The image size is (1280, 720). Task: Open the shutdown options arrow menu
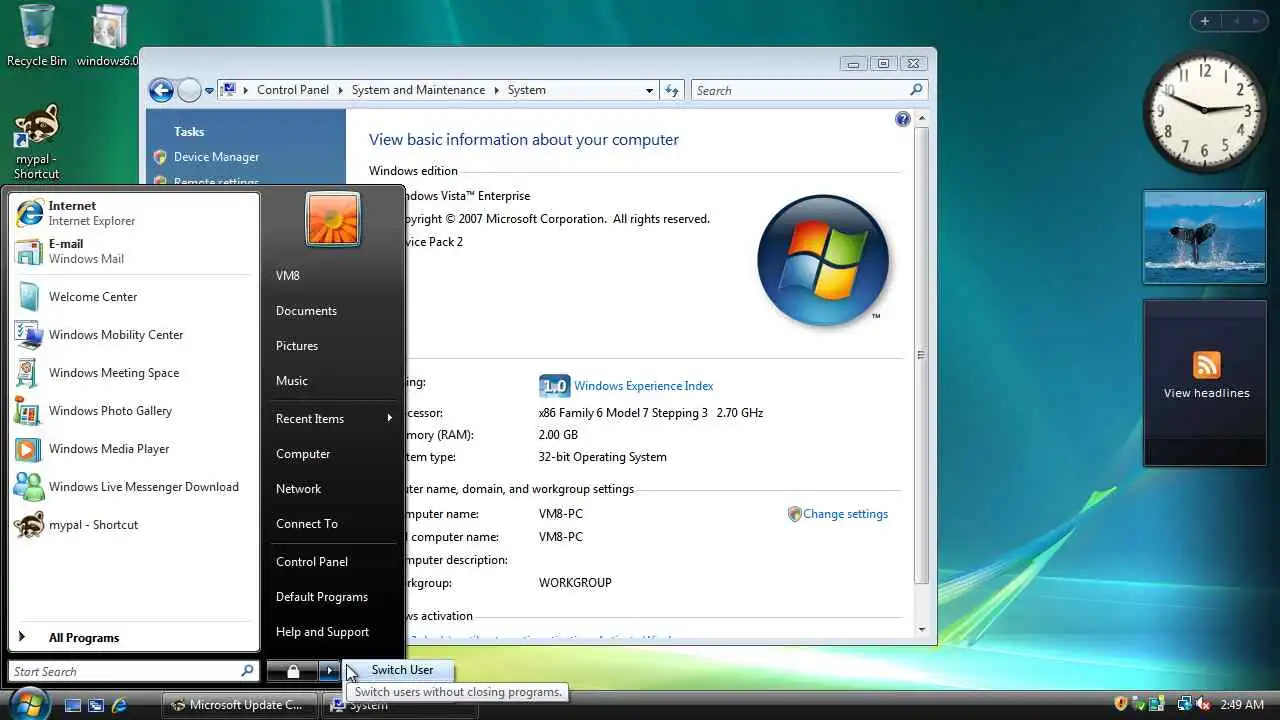tap(330, 671)
